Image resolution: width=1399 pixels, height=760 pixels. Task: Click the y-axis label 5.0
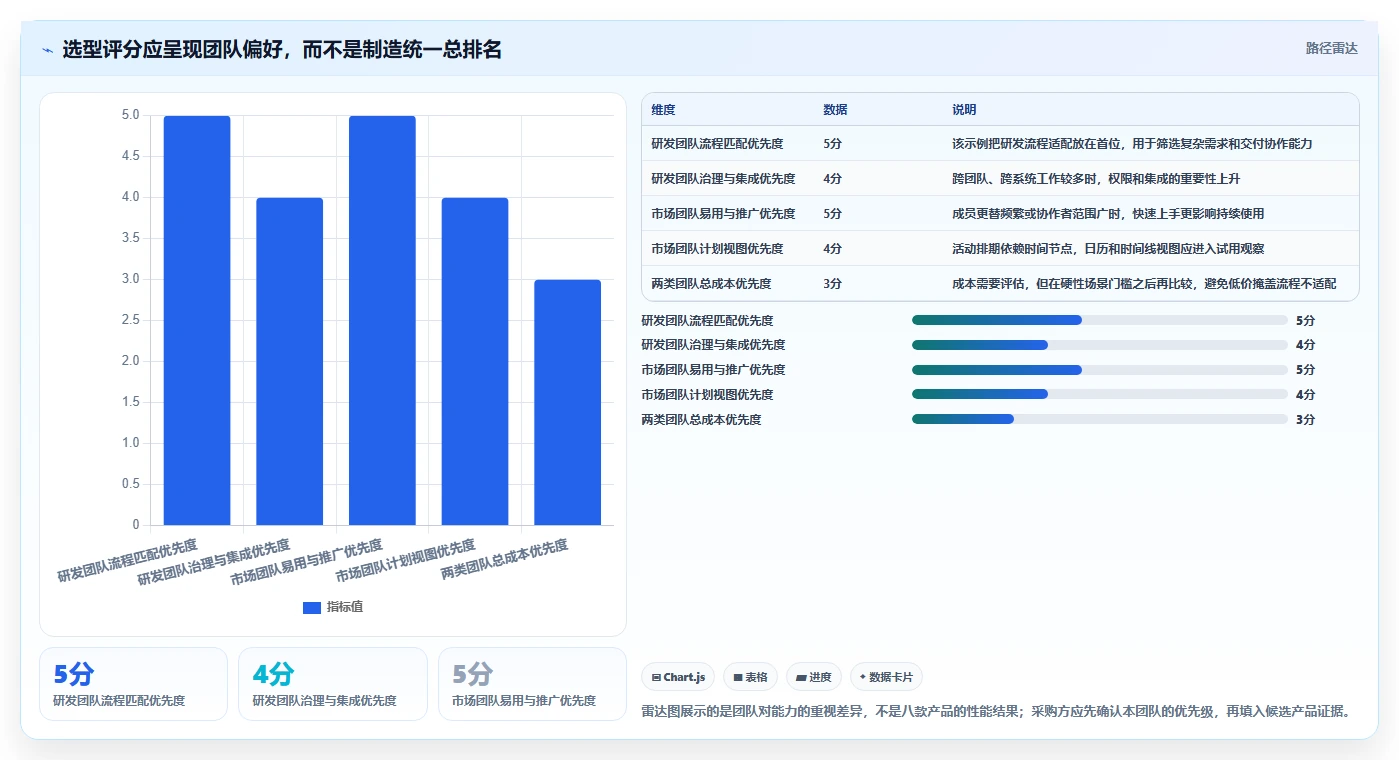[x=130, y=115]
